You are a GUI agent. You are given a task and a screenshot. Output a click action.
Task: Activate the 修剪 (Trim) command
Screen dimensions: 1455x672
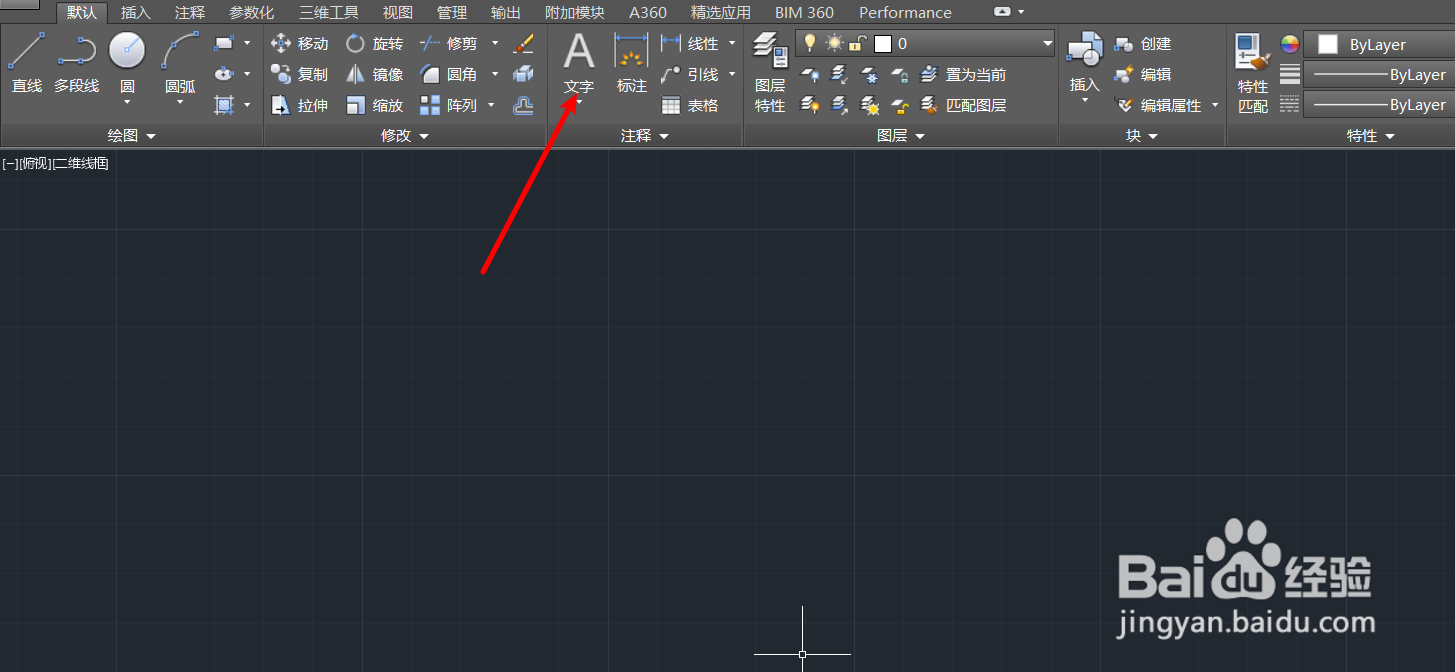point(448,44)
